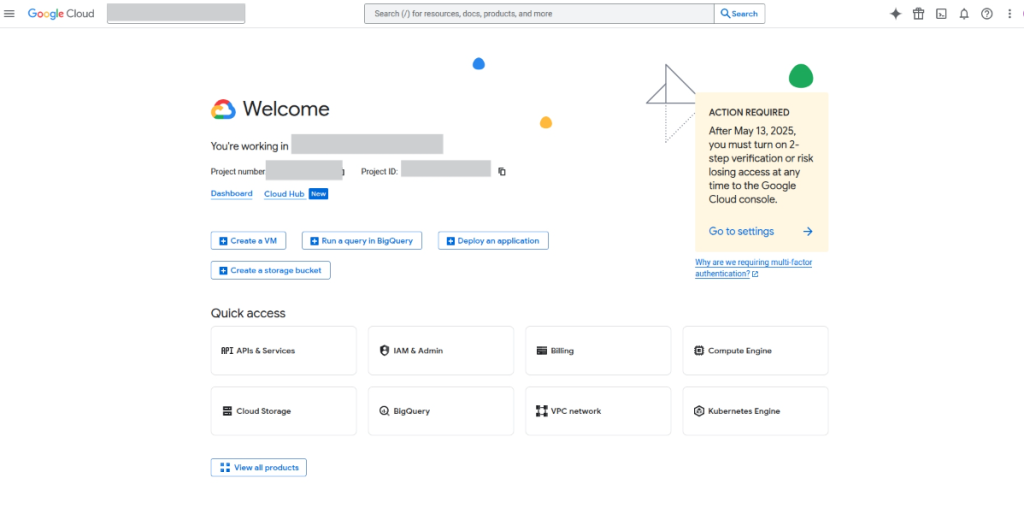The image size is (1024, 531).
Task: Click the Compute Engine chip icon
Action: point(699,351)
